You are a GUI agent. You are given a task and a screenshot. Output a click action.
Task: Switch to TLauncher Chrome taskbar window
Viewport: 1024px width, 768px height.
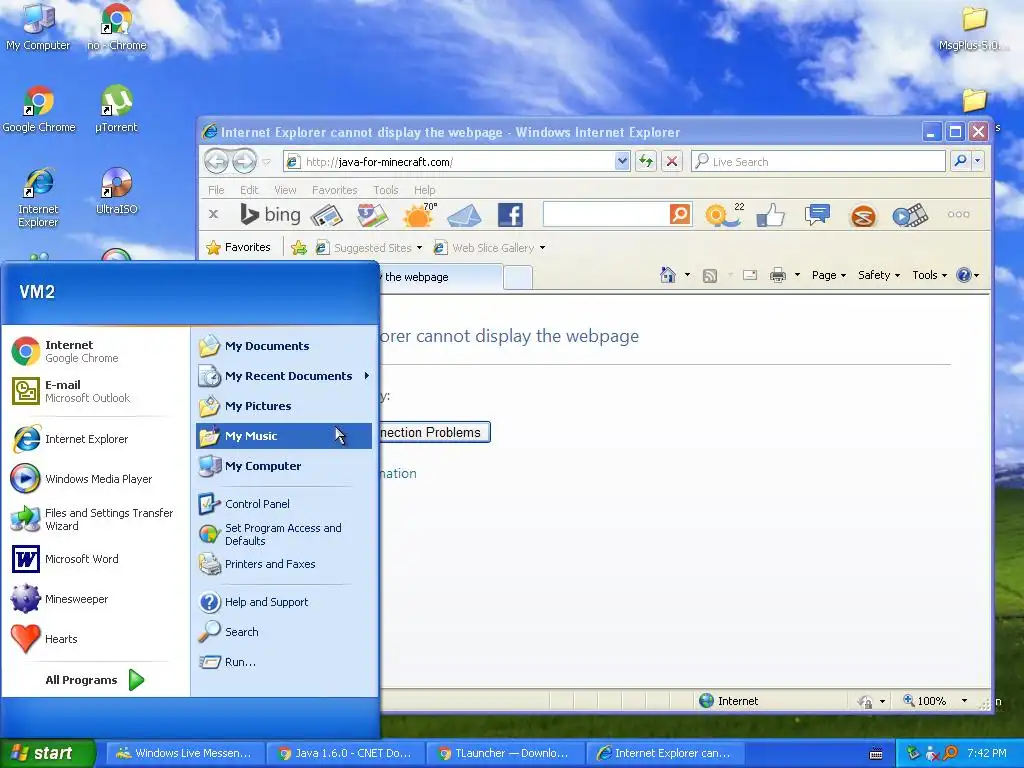click(x=505, y=754)
